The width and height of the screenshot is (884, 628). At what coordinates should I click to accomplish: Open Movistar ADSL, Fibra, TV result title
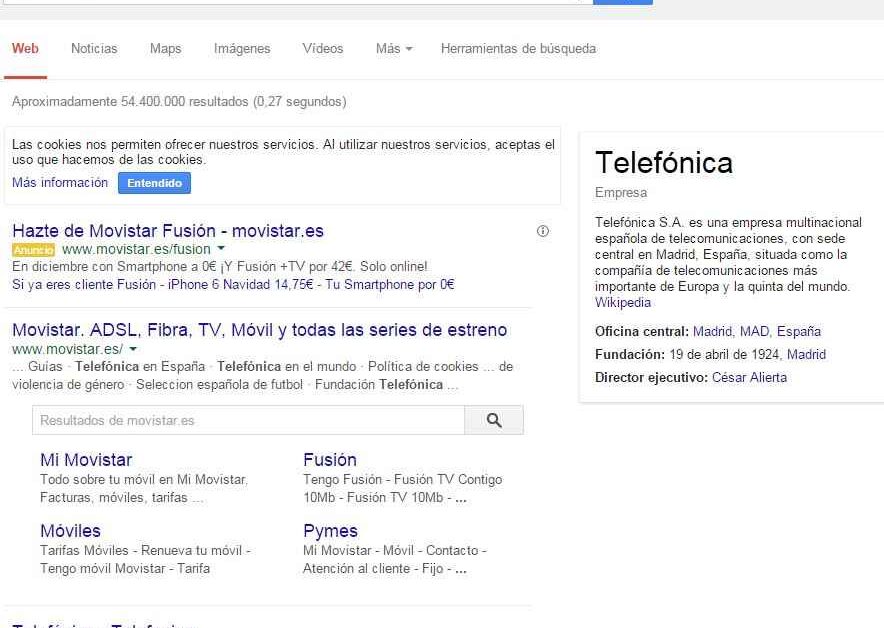(259, 330)
